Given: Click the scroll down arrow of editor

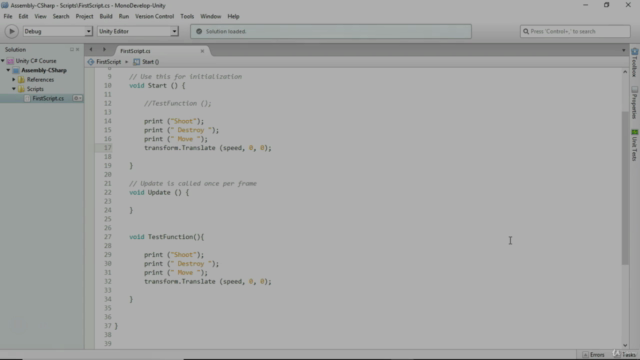Looking at the screenshot, I should tap(625, 345).
